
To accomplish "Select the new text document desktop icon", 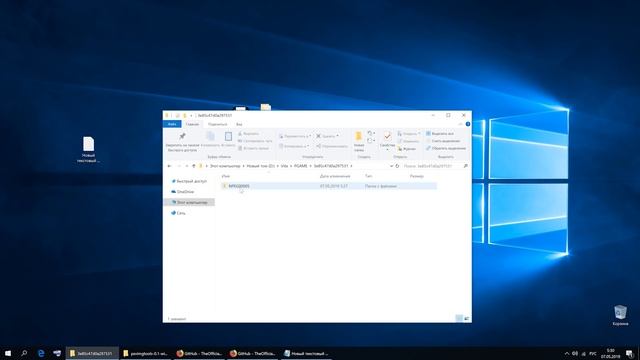I will (x=89, y=150).
